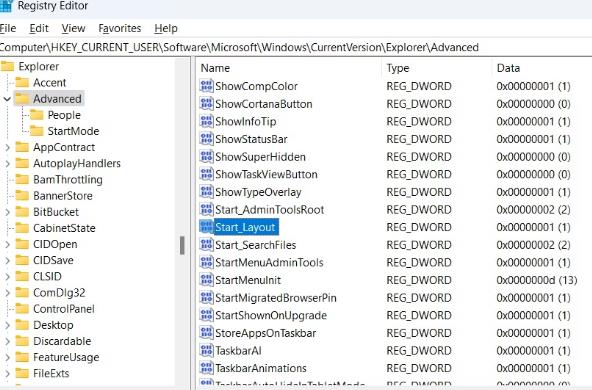Expand the CIDOpen key
592x390 pixels.
7,244
